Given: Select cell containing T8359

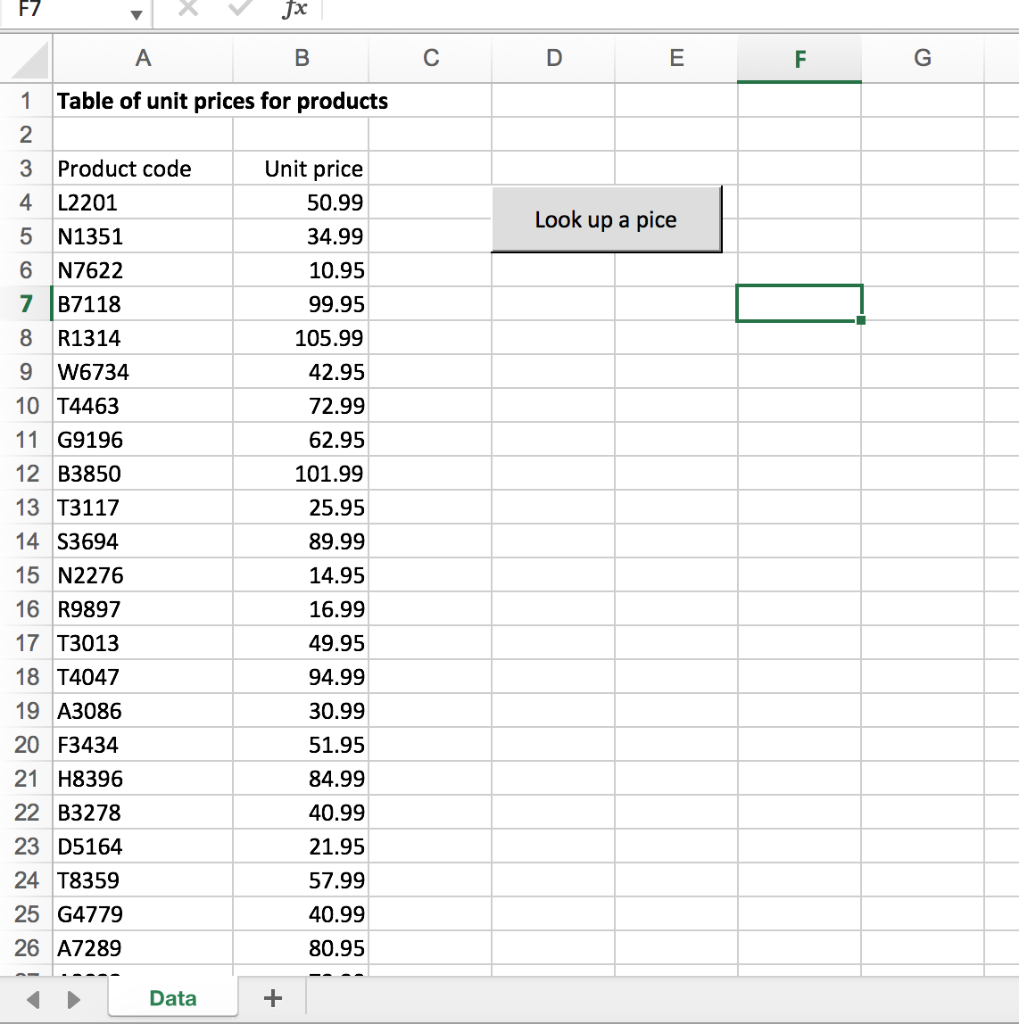Looking at the screenshot, I should pyautogui.click(x=143, y=880).
